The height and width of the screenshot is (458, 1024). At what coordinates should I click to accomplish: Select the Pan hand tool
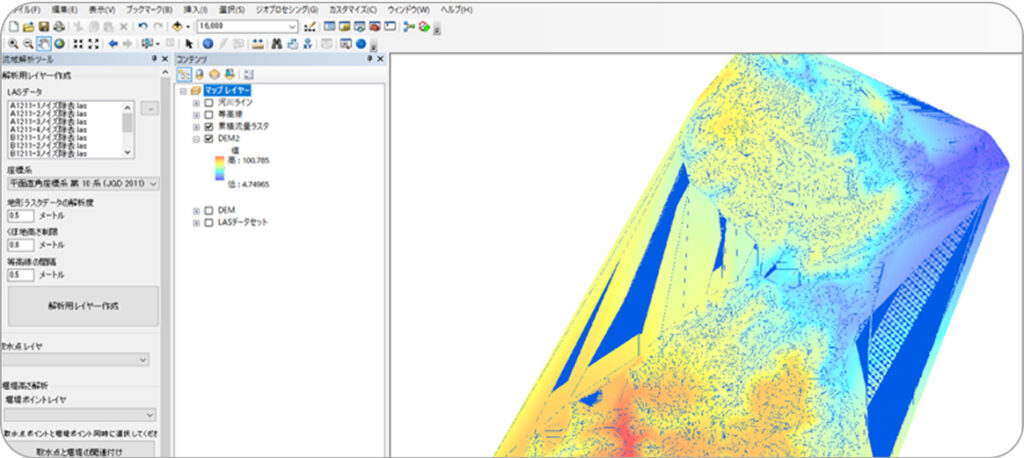point(44,43)
